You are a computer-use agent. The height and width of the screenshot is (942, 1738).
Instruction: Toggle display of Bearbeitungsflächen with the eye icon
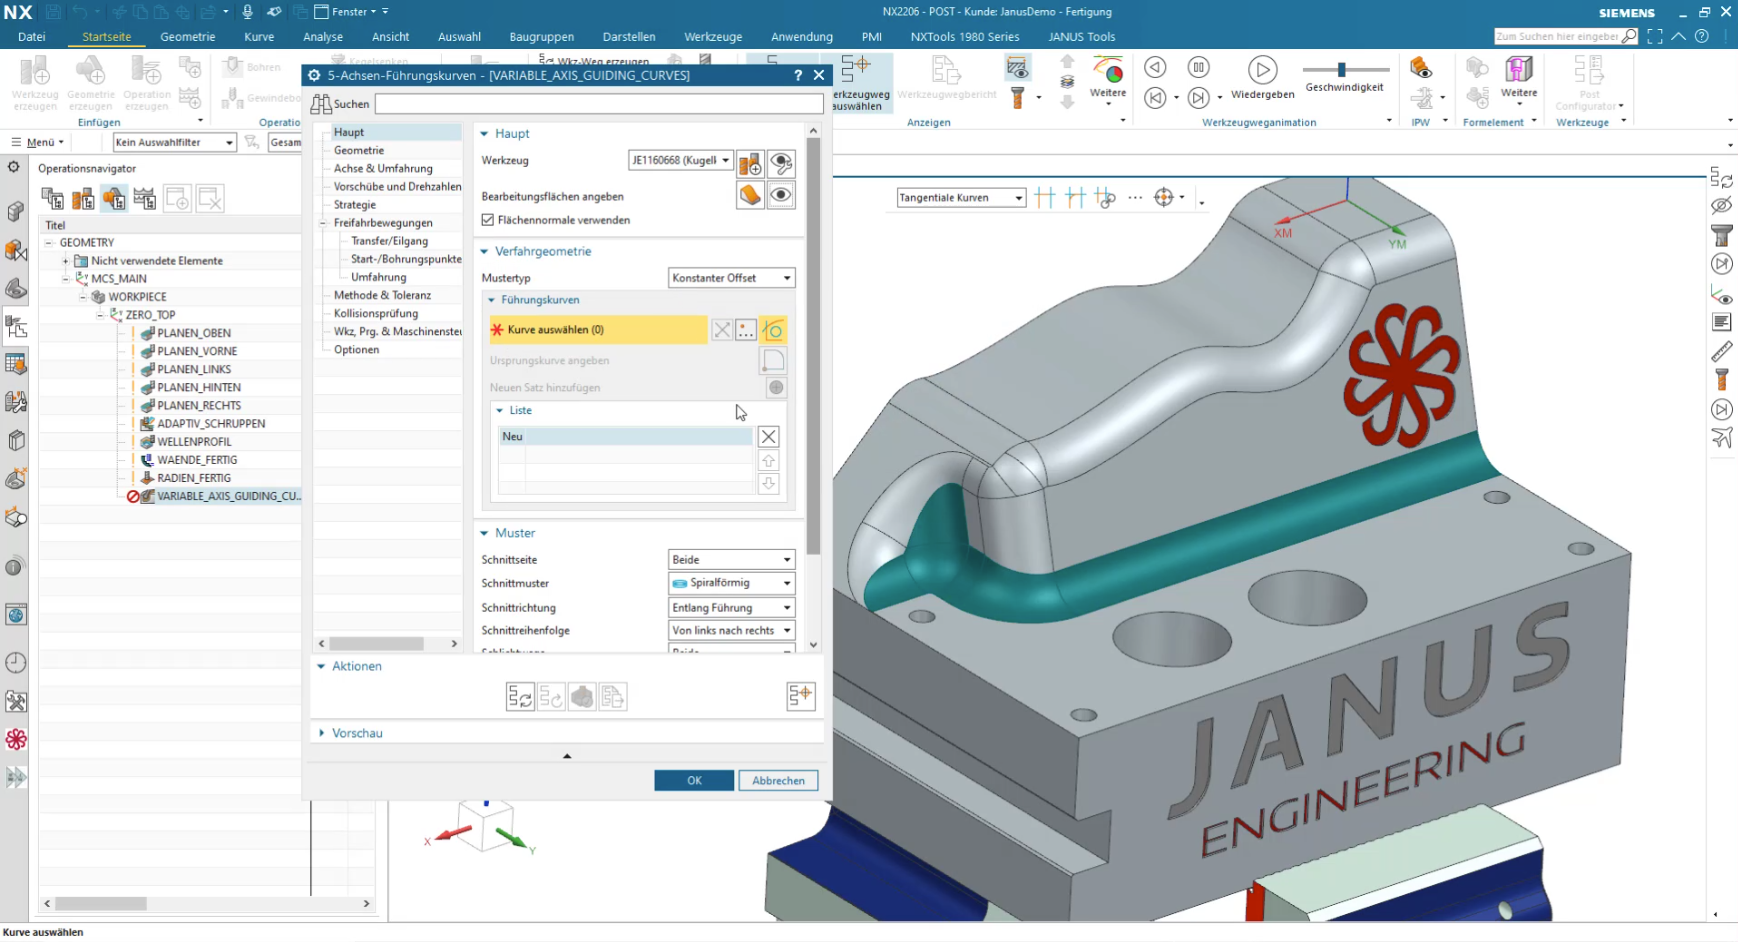pos(781,195)
